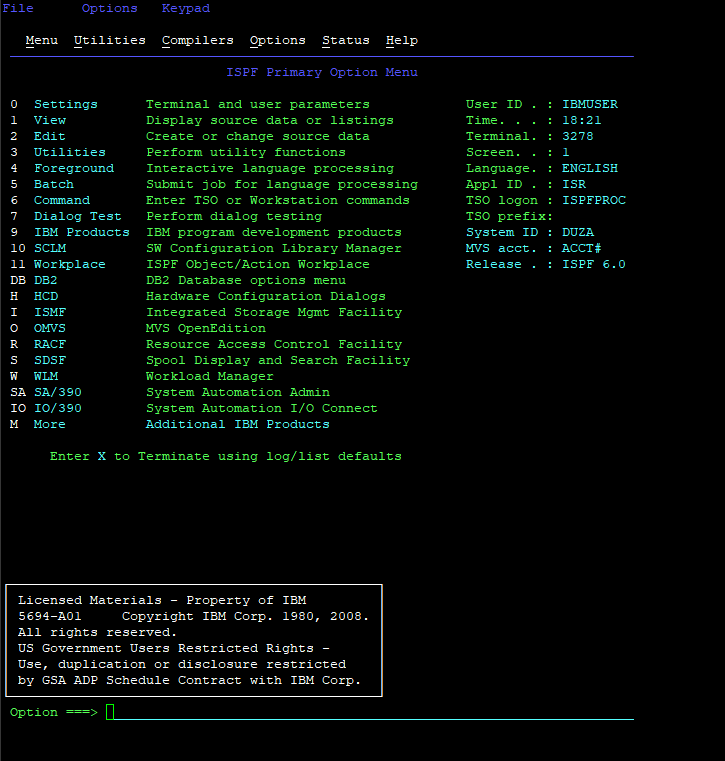Click 'Spool Display and Search Facility' text
This screenshot has height=761, width=725.
pos(278,361)
